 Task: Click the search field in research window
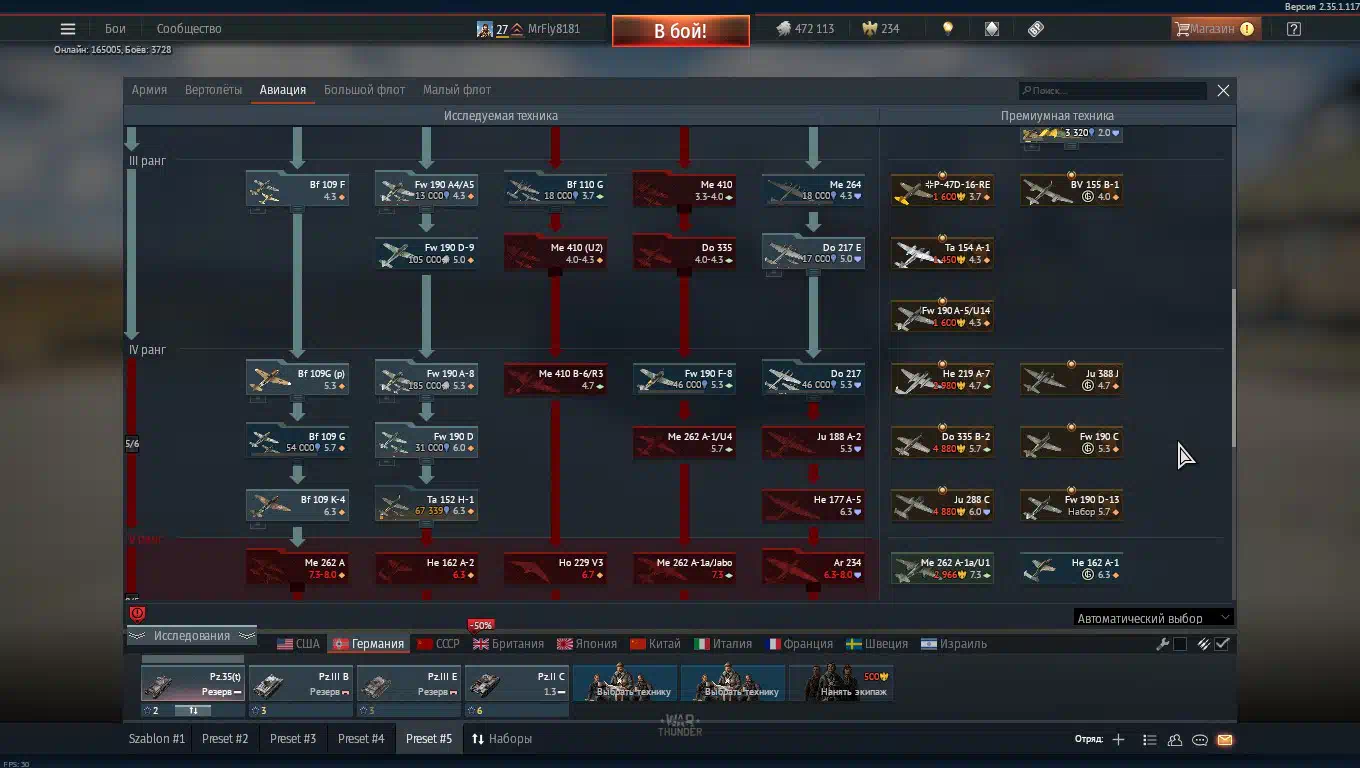coord(1112,90)
